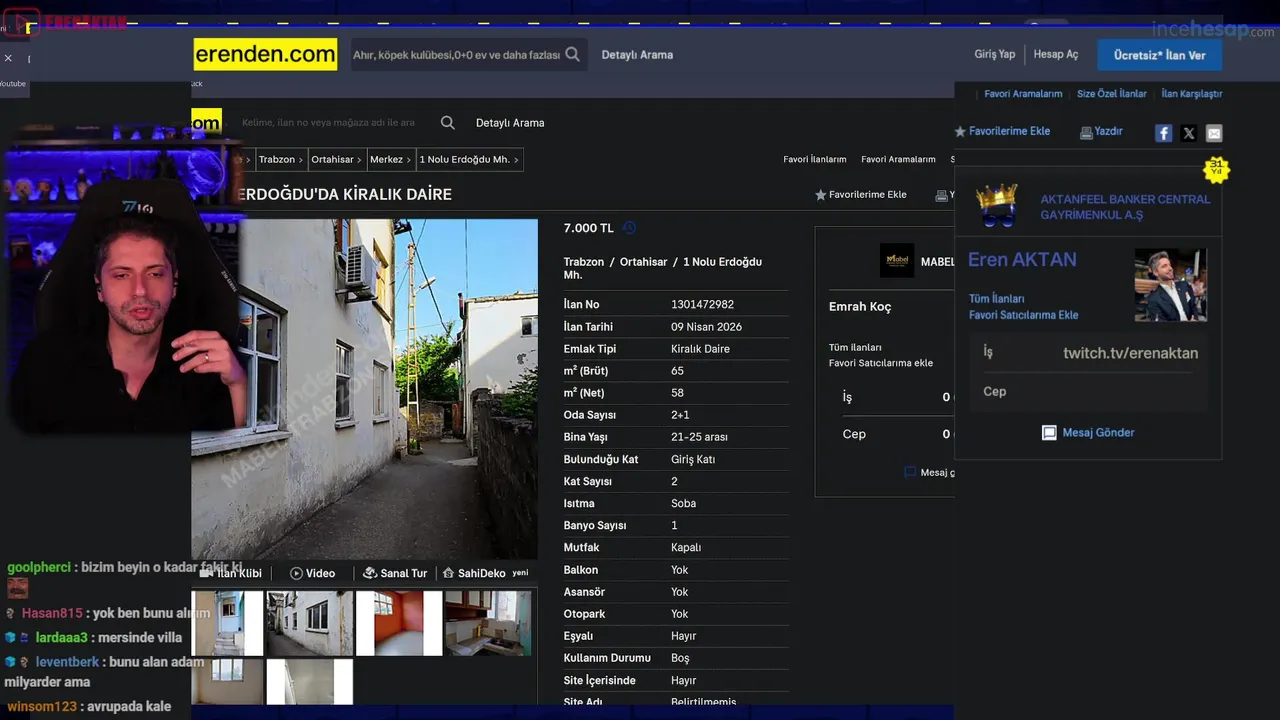Select the stairway entrance thumbnail
1280x720 pixels.
(x=228, y=623)
